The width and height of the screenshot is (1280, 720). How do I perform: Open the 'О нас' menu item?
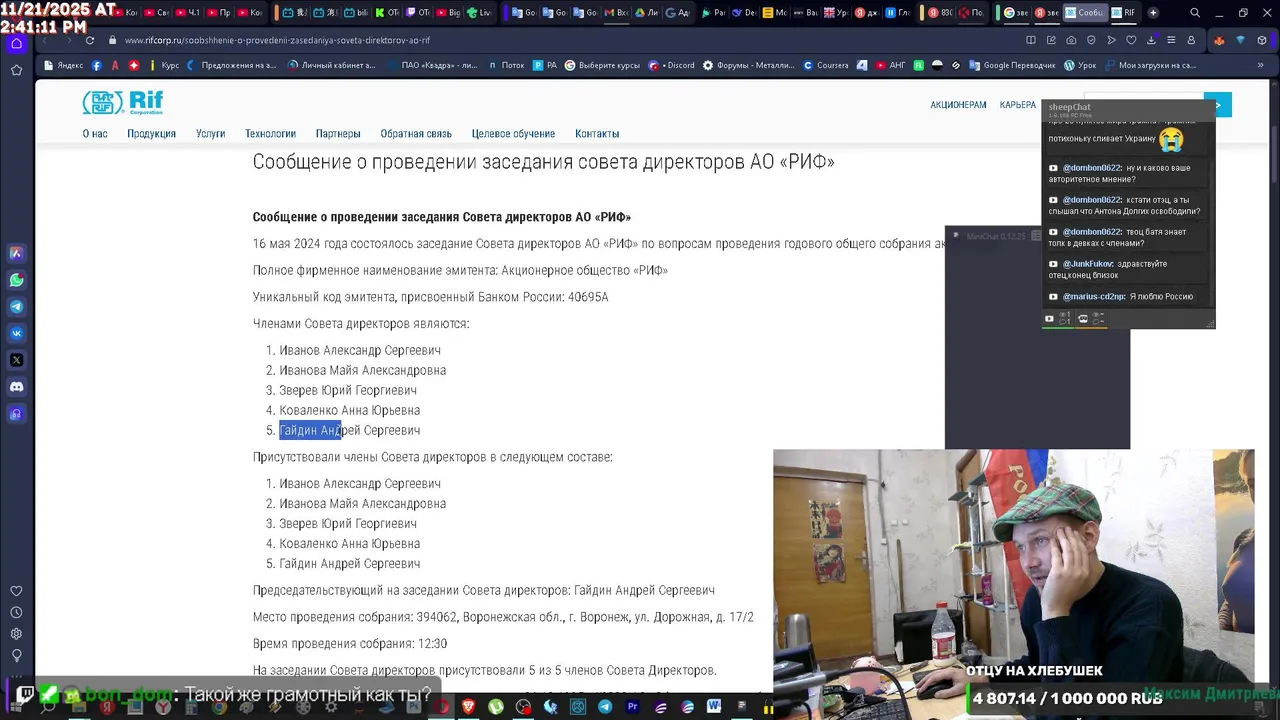coord(95,134)
